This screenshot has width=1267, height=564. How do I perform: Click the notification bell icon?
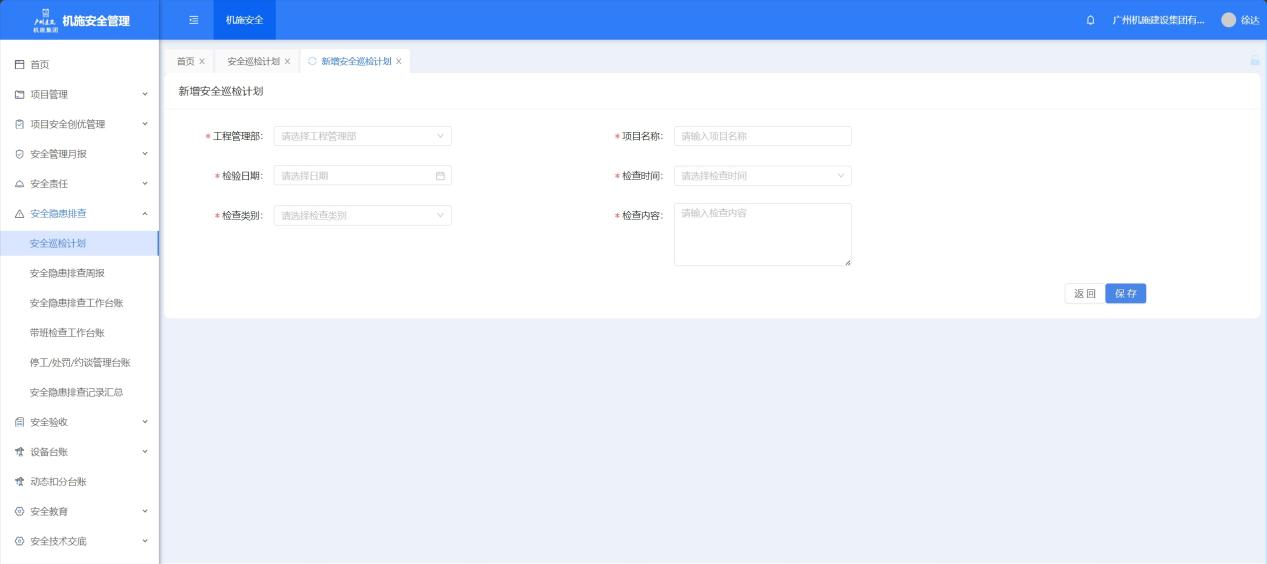pyautogui.click(x=1090, y=20)
